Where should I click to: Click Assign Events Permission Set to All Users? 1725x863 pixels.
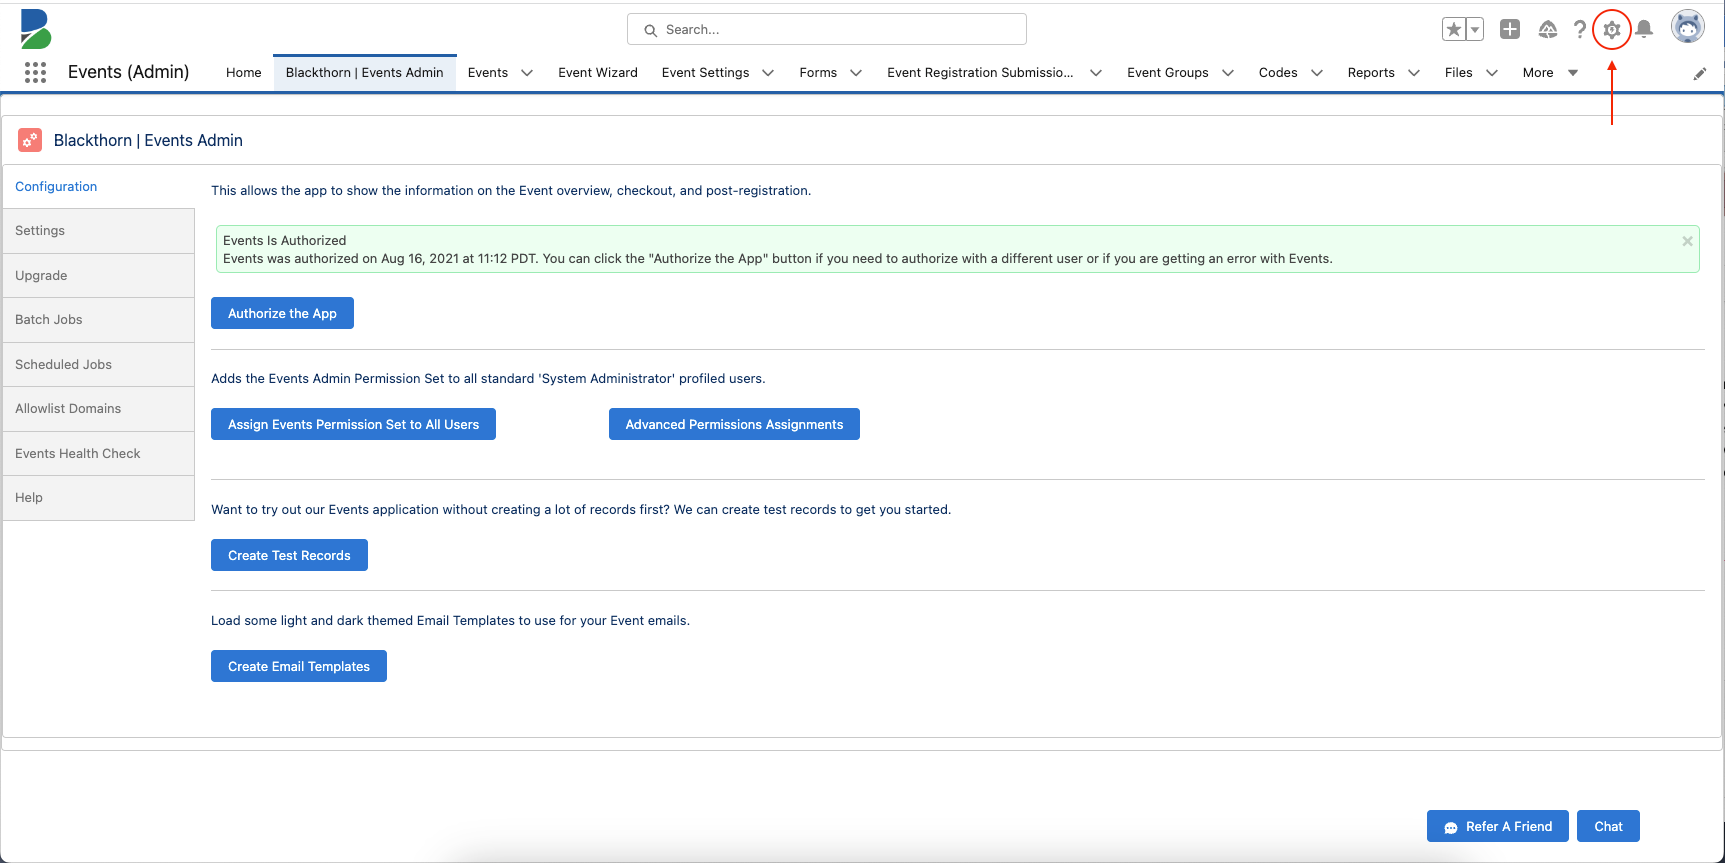[353, 424]
